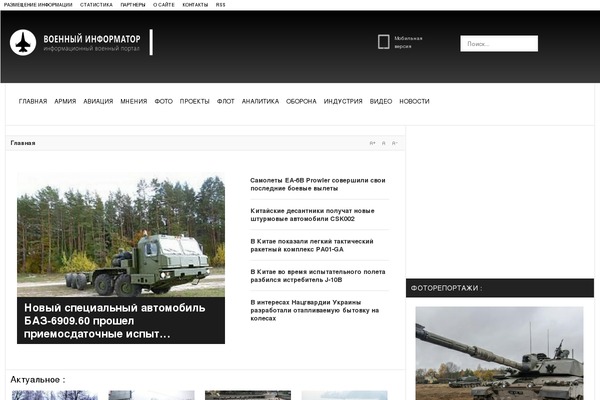Open the БАЗ-6909.60 truck featured image
The width and height of the screenshot is (600, 400).
pos(121,235)
